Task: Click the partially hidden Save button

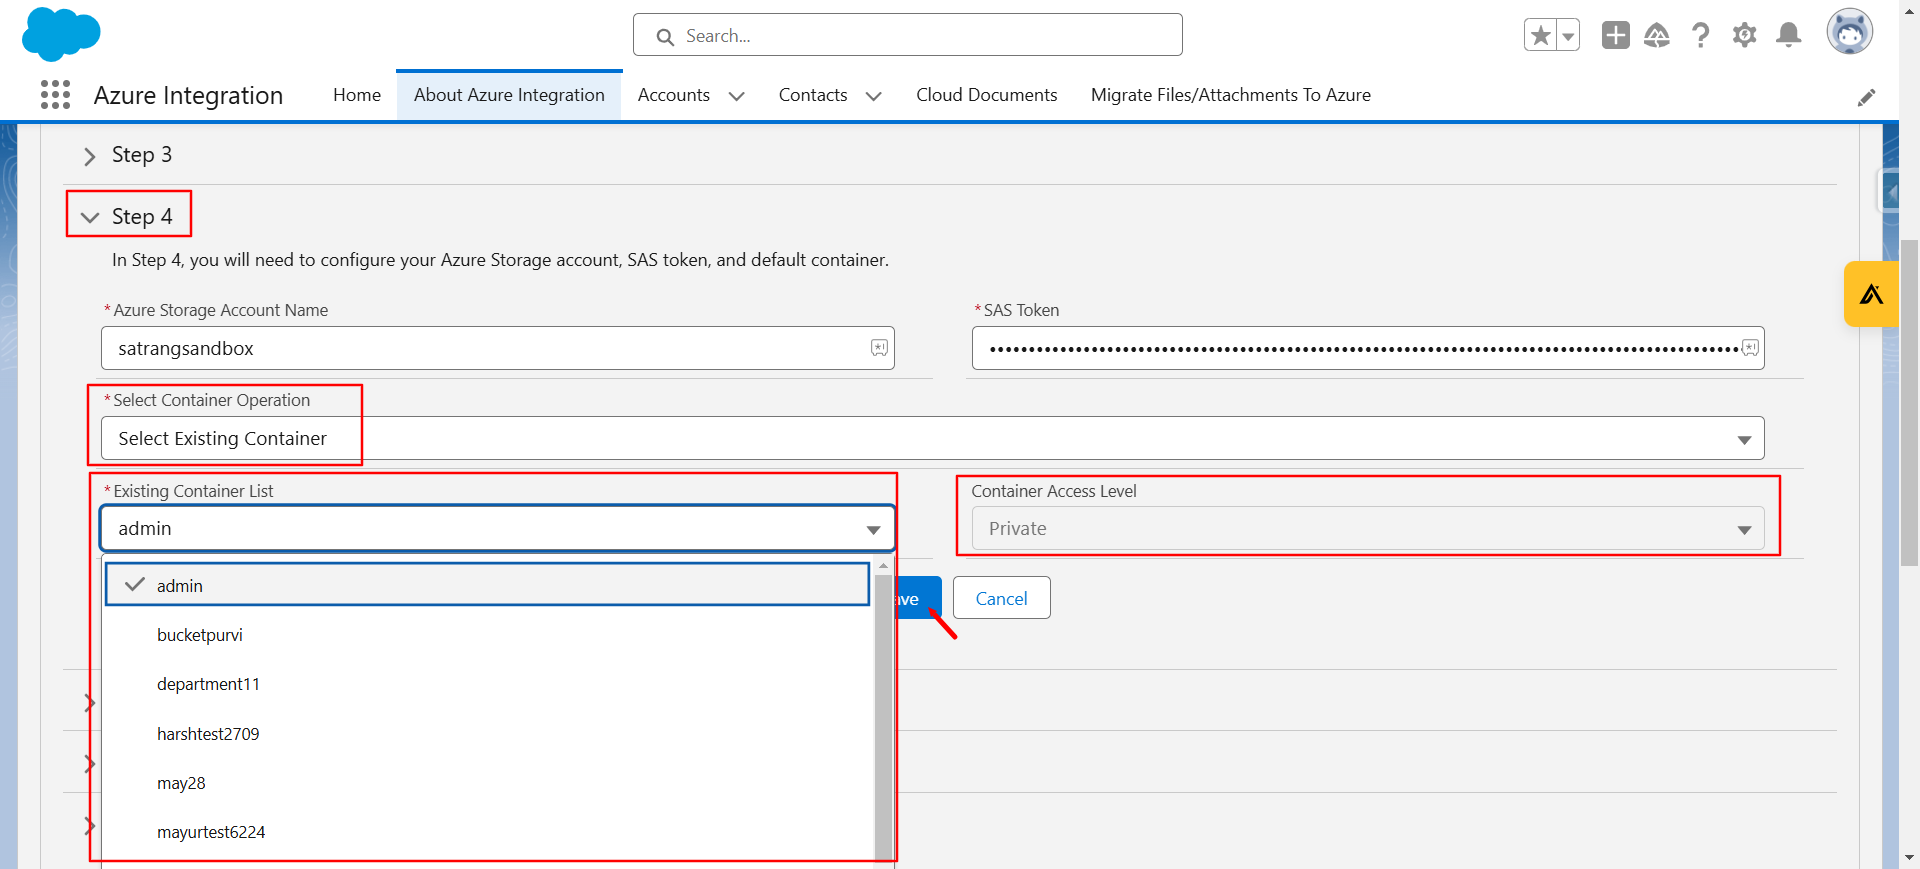Action: tap(919, 598)
